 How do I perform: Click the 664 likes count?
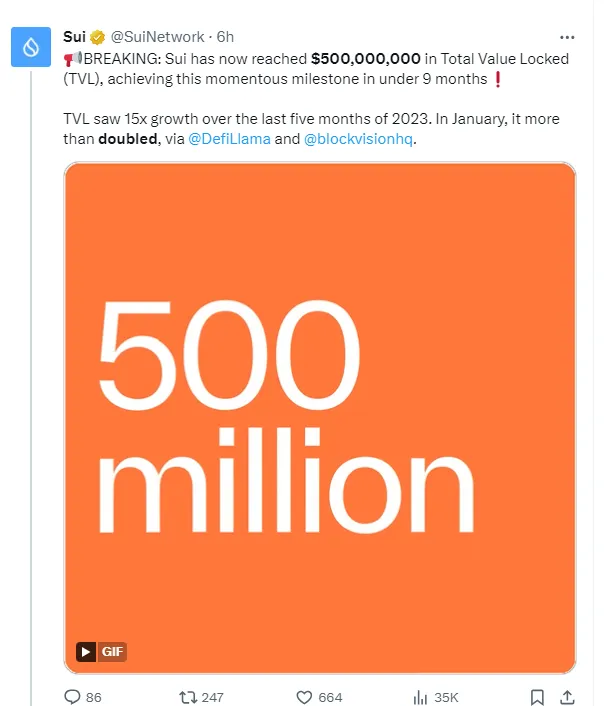[x=330, y=697]
